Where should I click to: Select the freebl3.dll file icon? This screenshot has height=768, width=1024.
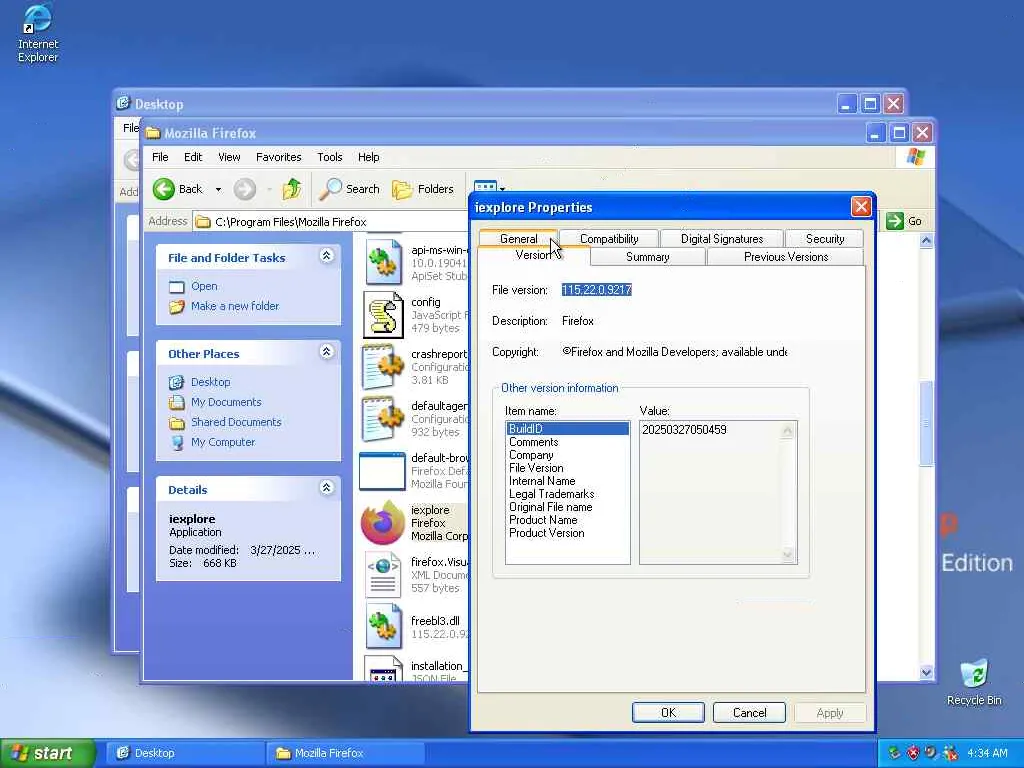(x=383, y=626)
